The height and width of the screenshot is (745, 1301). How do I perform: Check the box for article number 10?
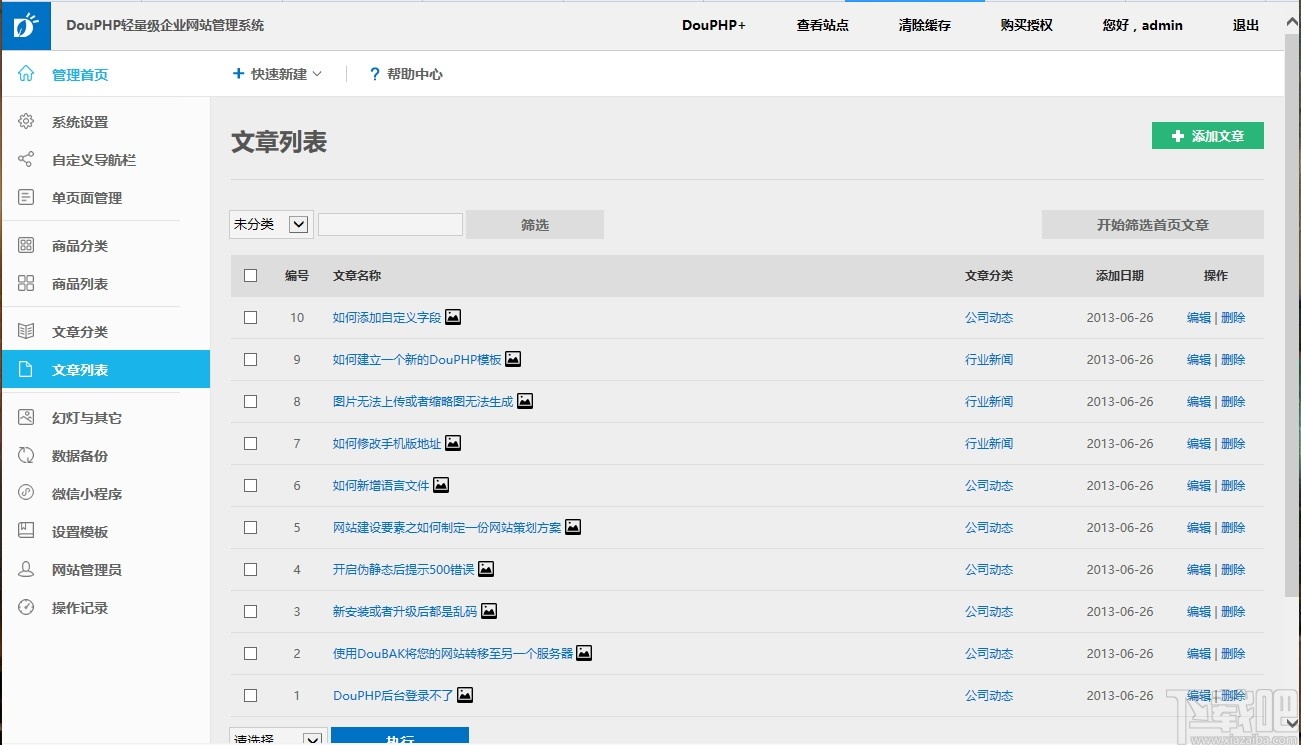(250, 317)
